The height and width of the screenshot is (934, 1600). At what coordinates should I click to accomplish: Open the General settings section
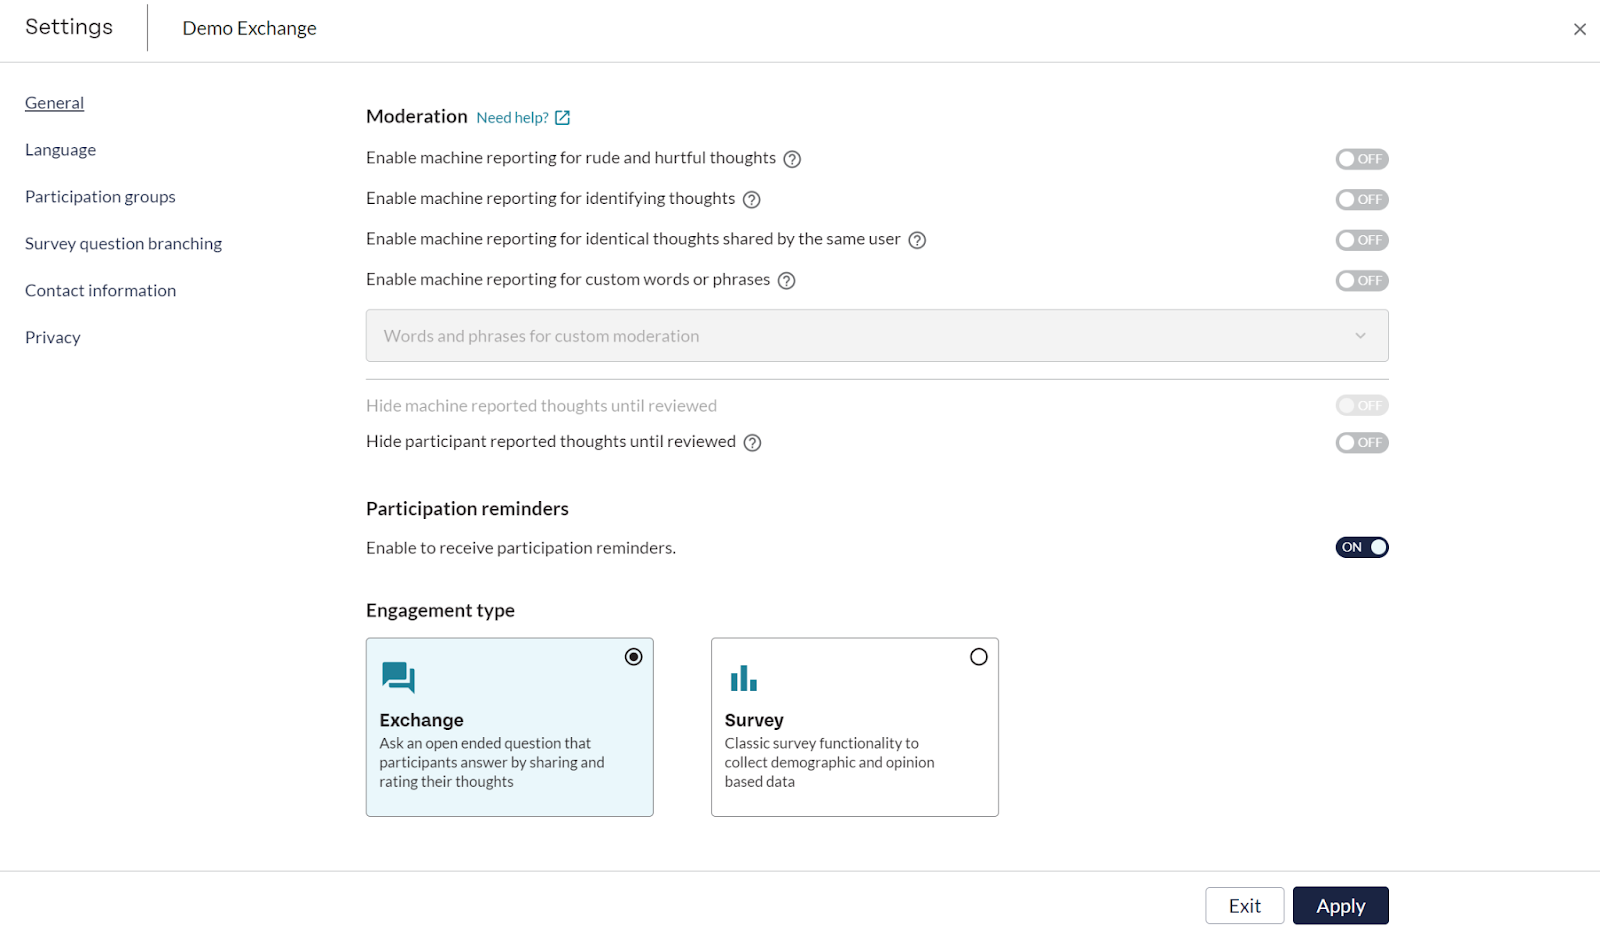pos(54,103)
